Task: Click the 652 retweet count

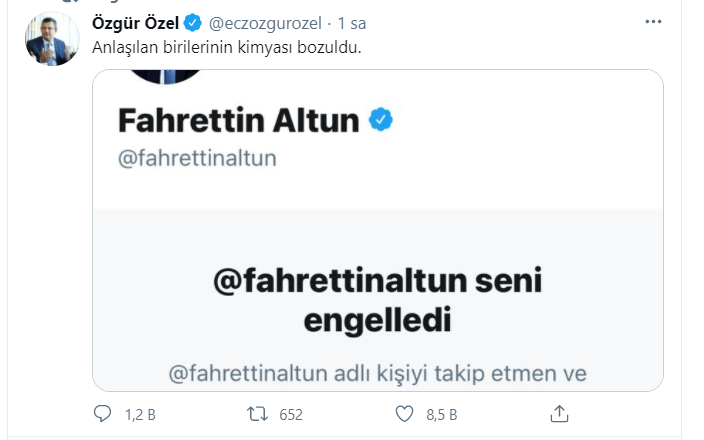Action: (291, 413)
